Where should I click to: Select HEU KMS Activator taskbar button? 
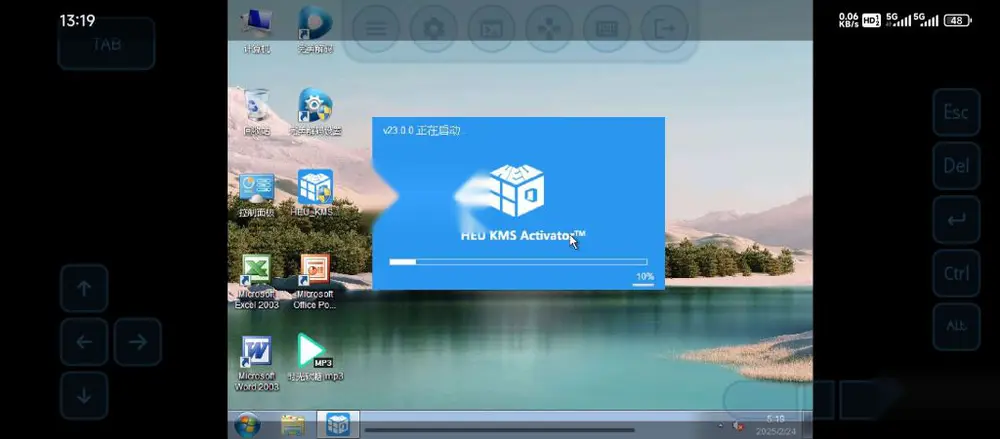click(338, 425)
